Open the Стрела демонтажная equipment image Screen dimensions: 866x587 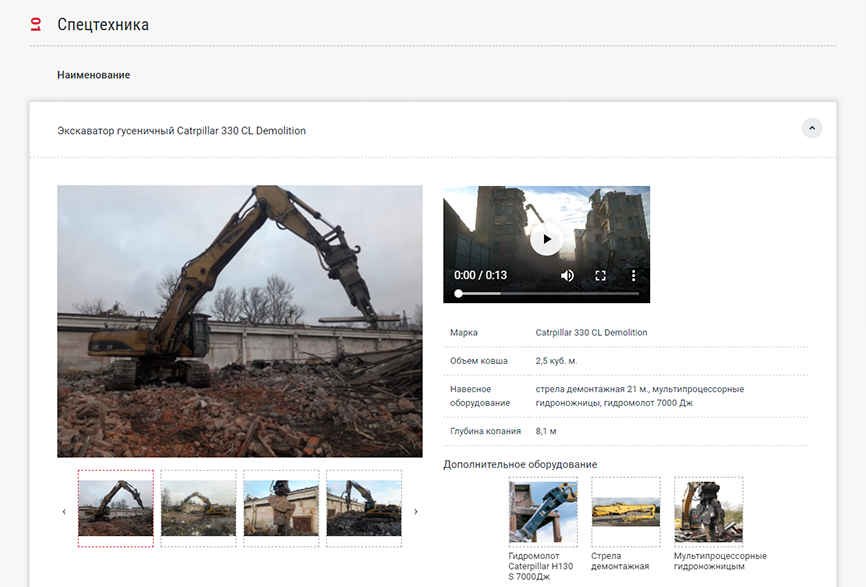tap(626, 512)
